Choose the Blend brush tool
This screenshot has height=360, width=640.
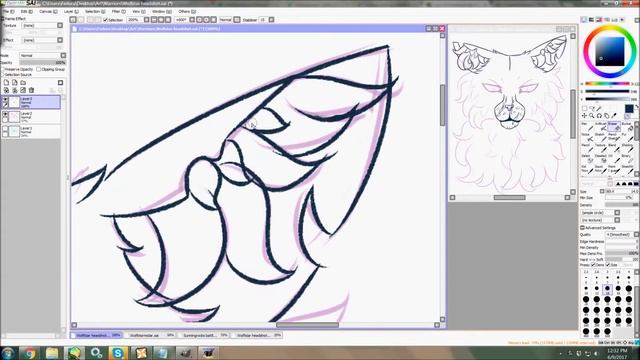[x=614, y=147]
